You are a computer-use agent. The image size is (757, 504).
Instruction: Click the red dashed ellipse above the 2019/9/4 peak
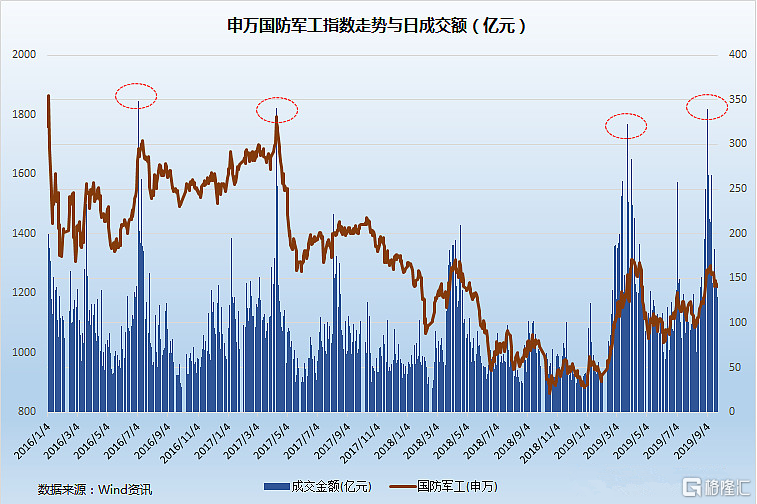pos(710,105)
